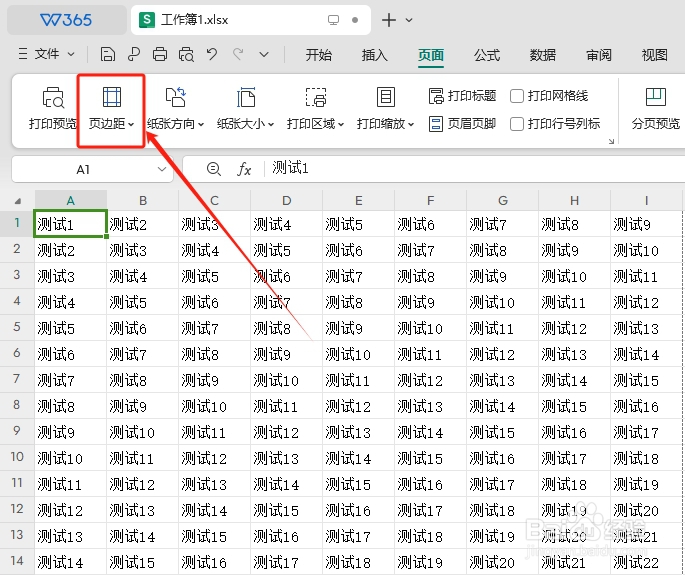Select cell I14 containing 测试22
Screen dimensions: 685x575
coord(647,562)
